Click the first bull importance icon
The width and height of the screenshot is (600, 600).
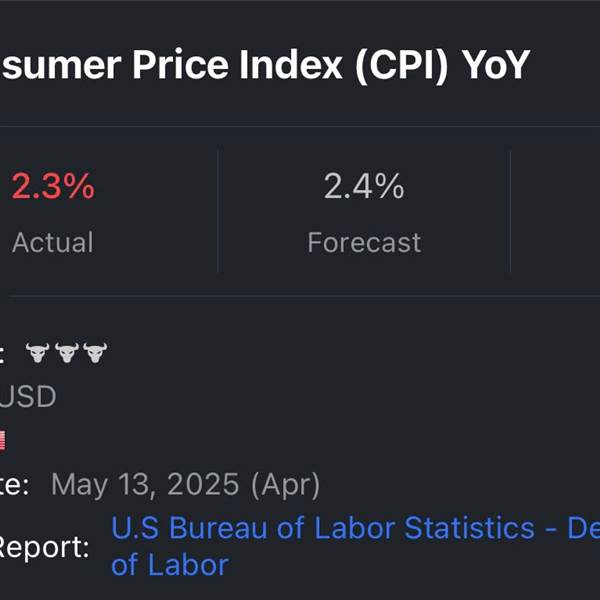tap(38, 353)
